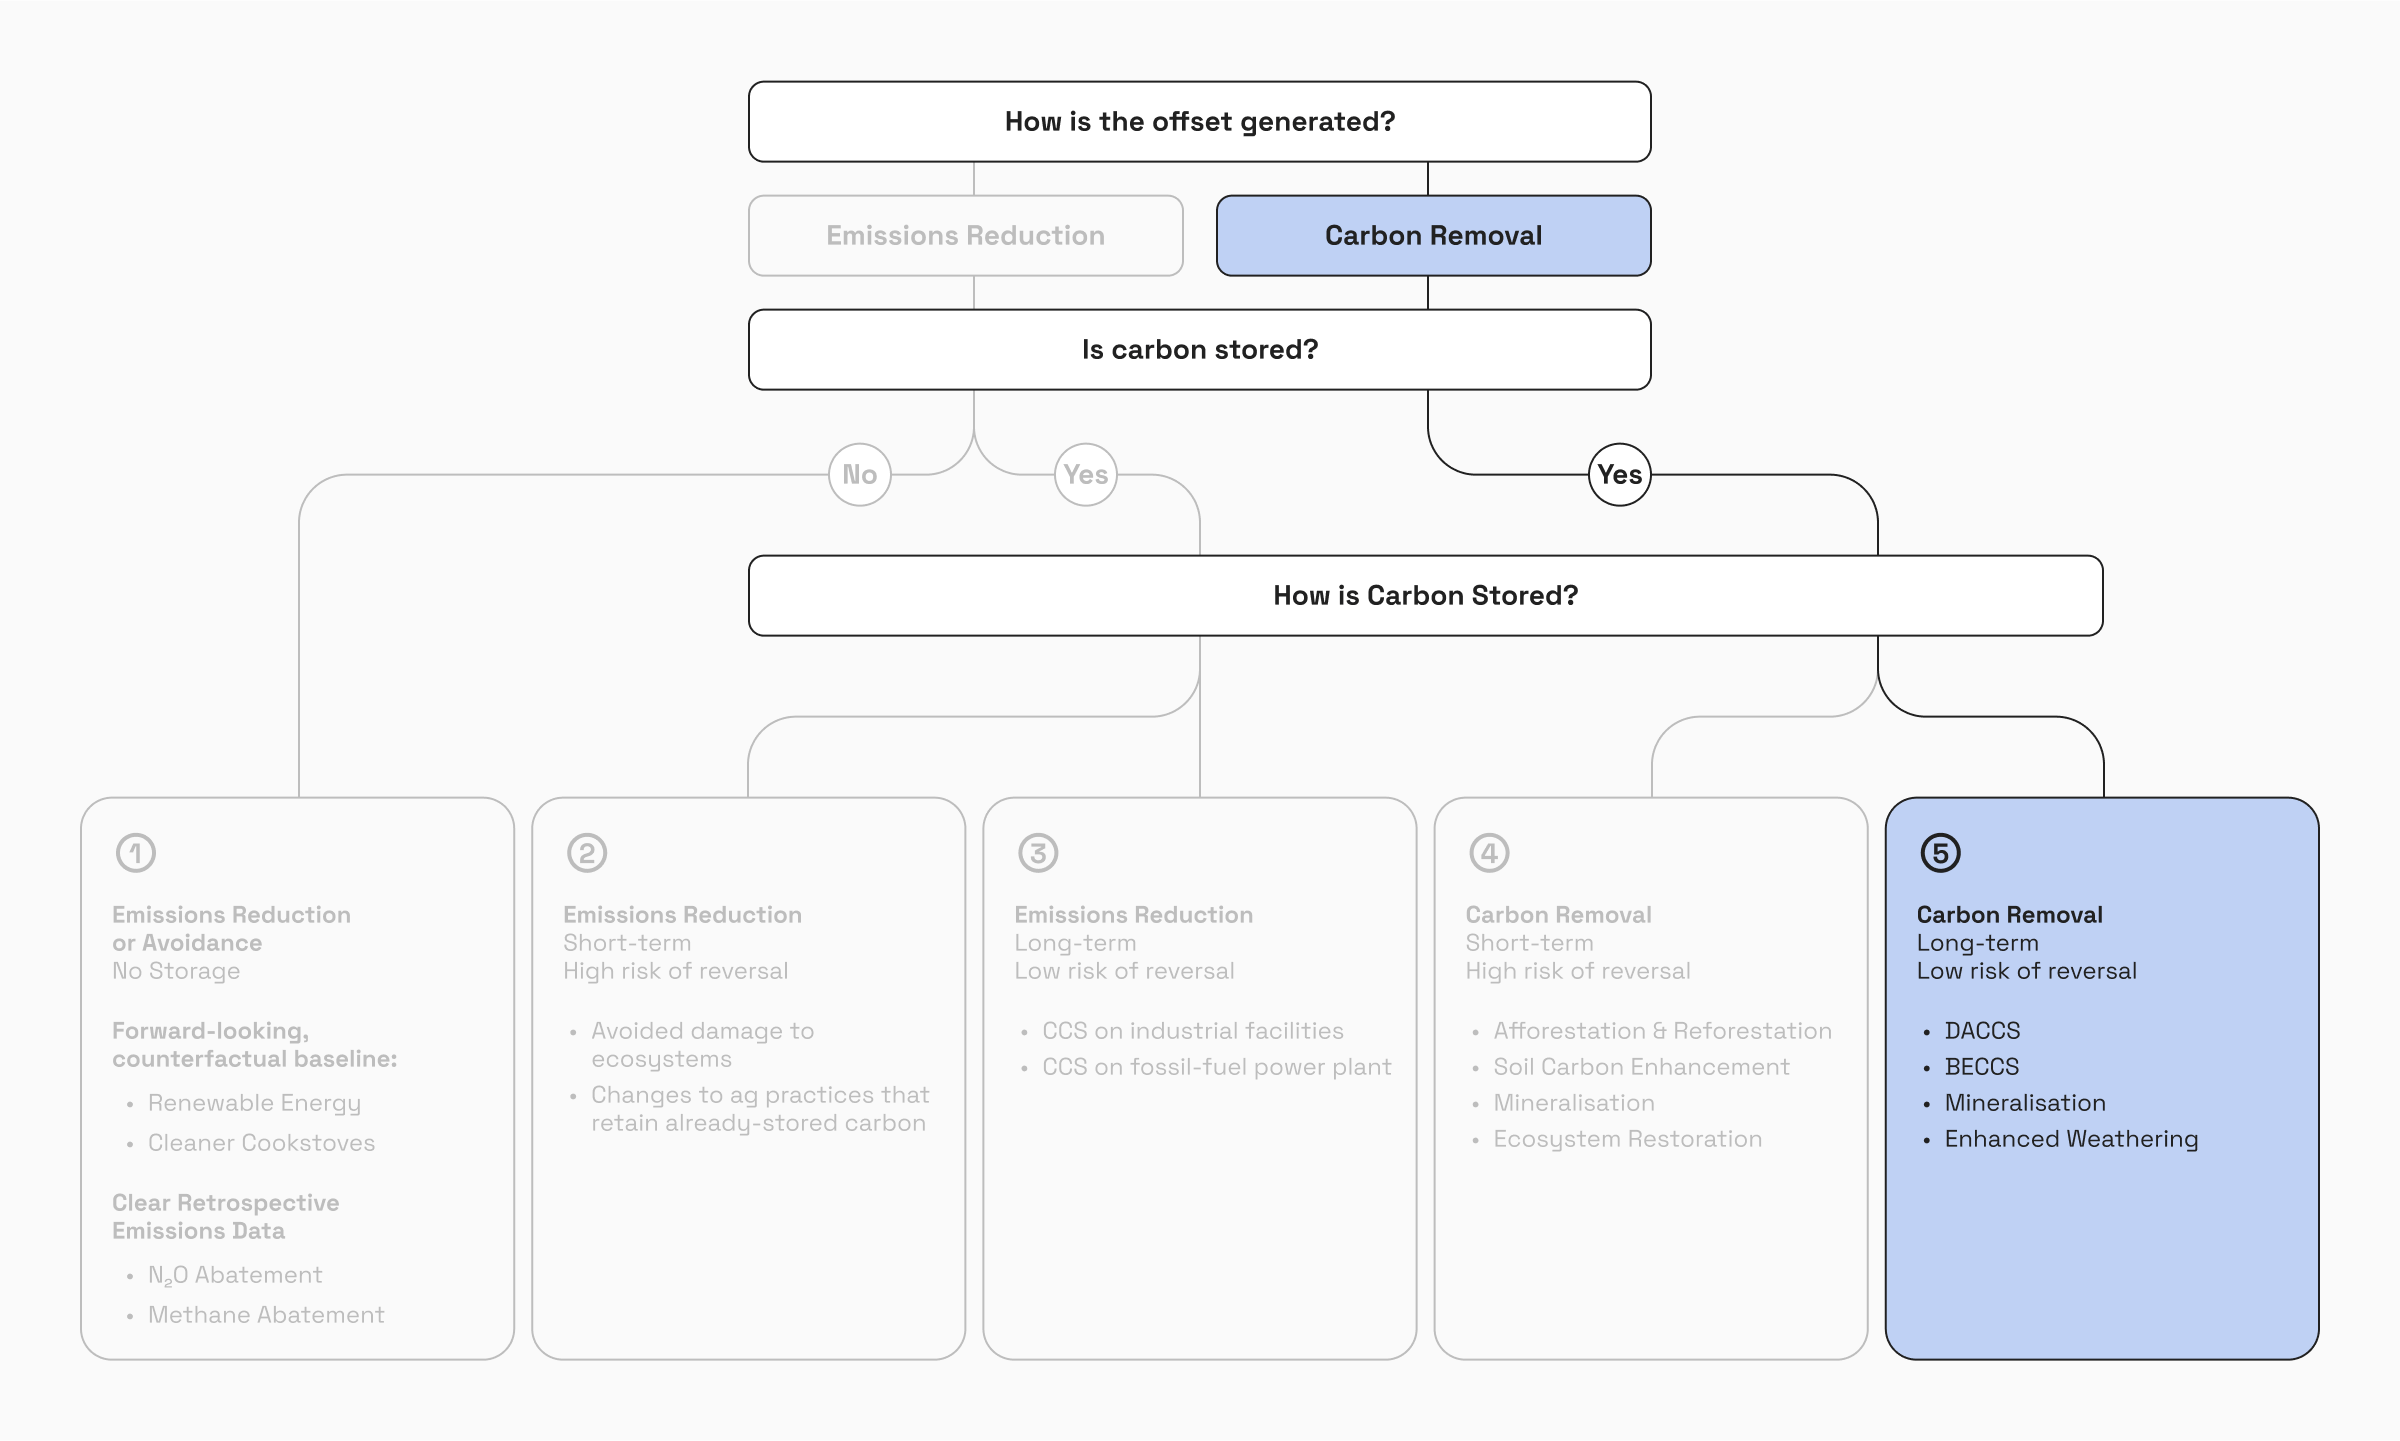Click the circled number 3 icon
The height and width of the screenshot is (1441, 2400).
point(1038,853)
